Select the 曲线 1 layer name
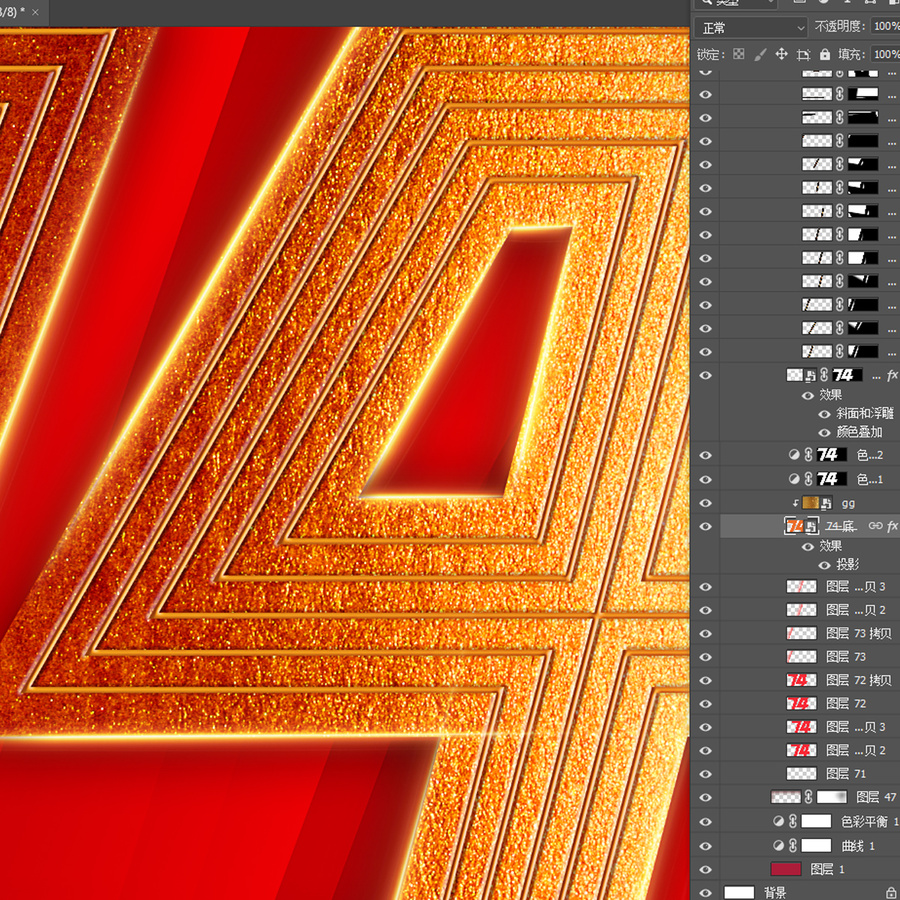Viewport: 900px width, 900px height. pos(858,846)
